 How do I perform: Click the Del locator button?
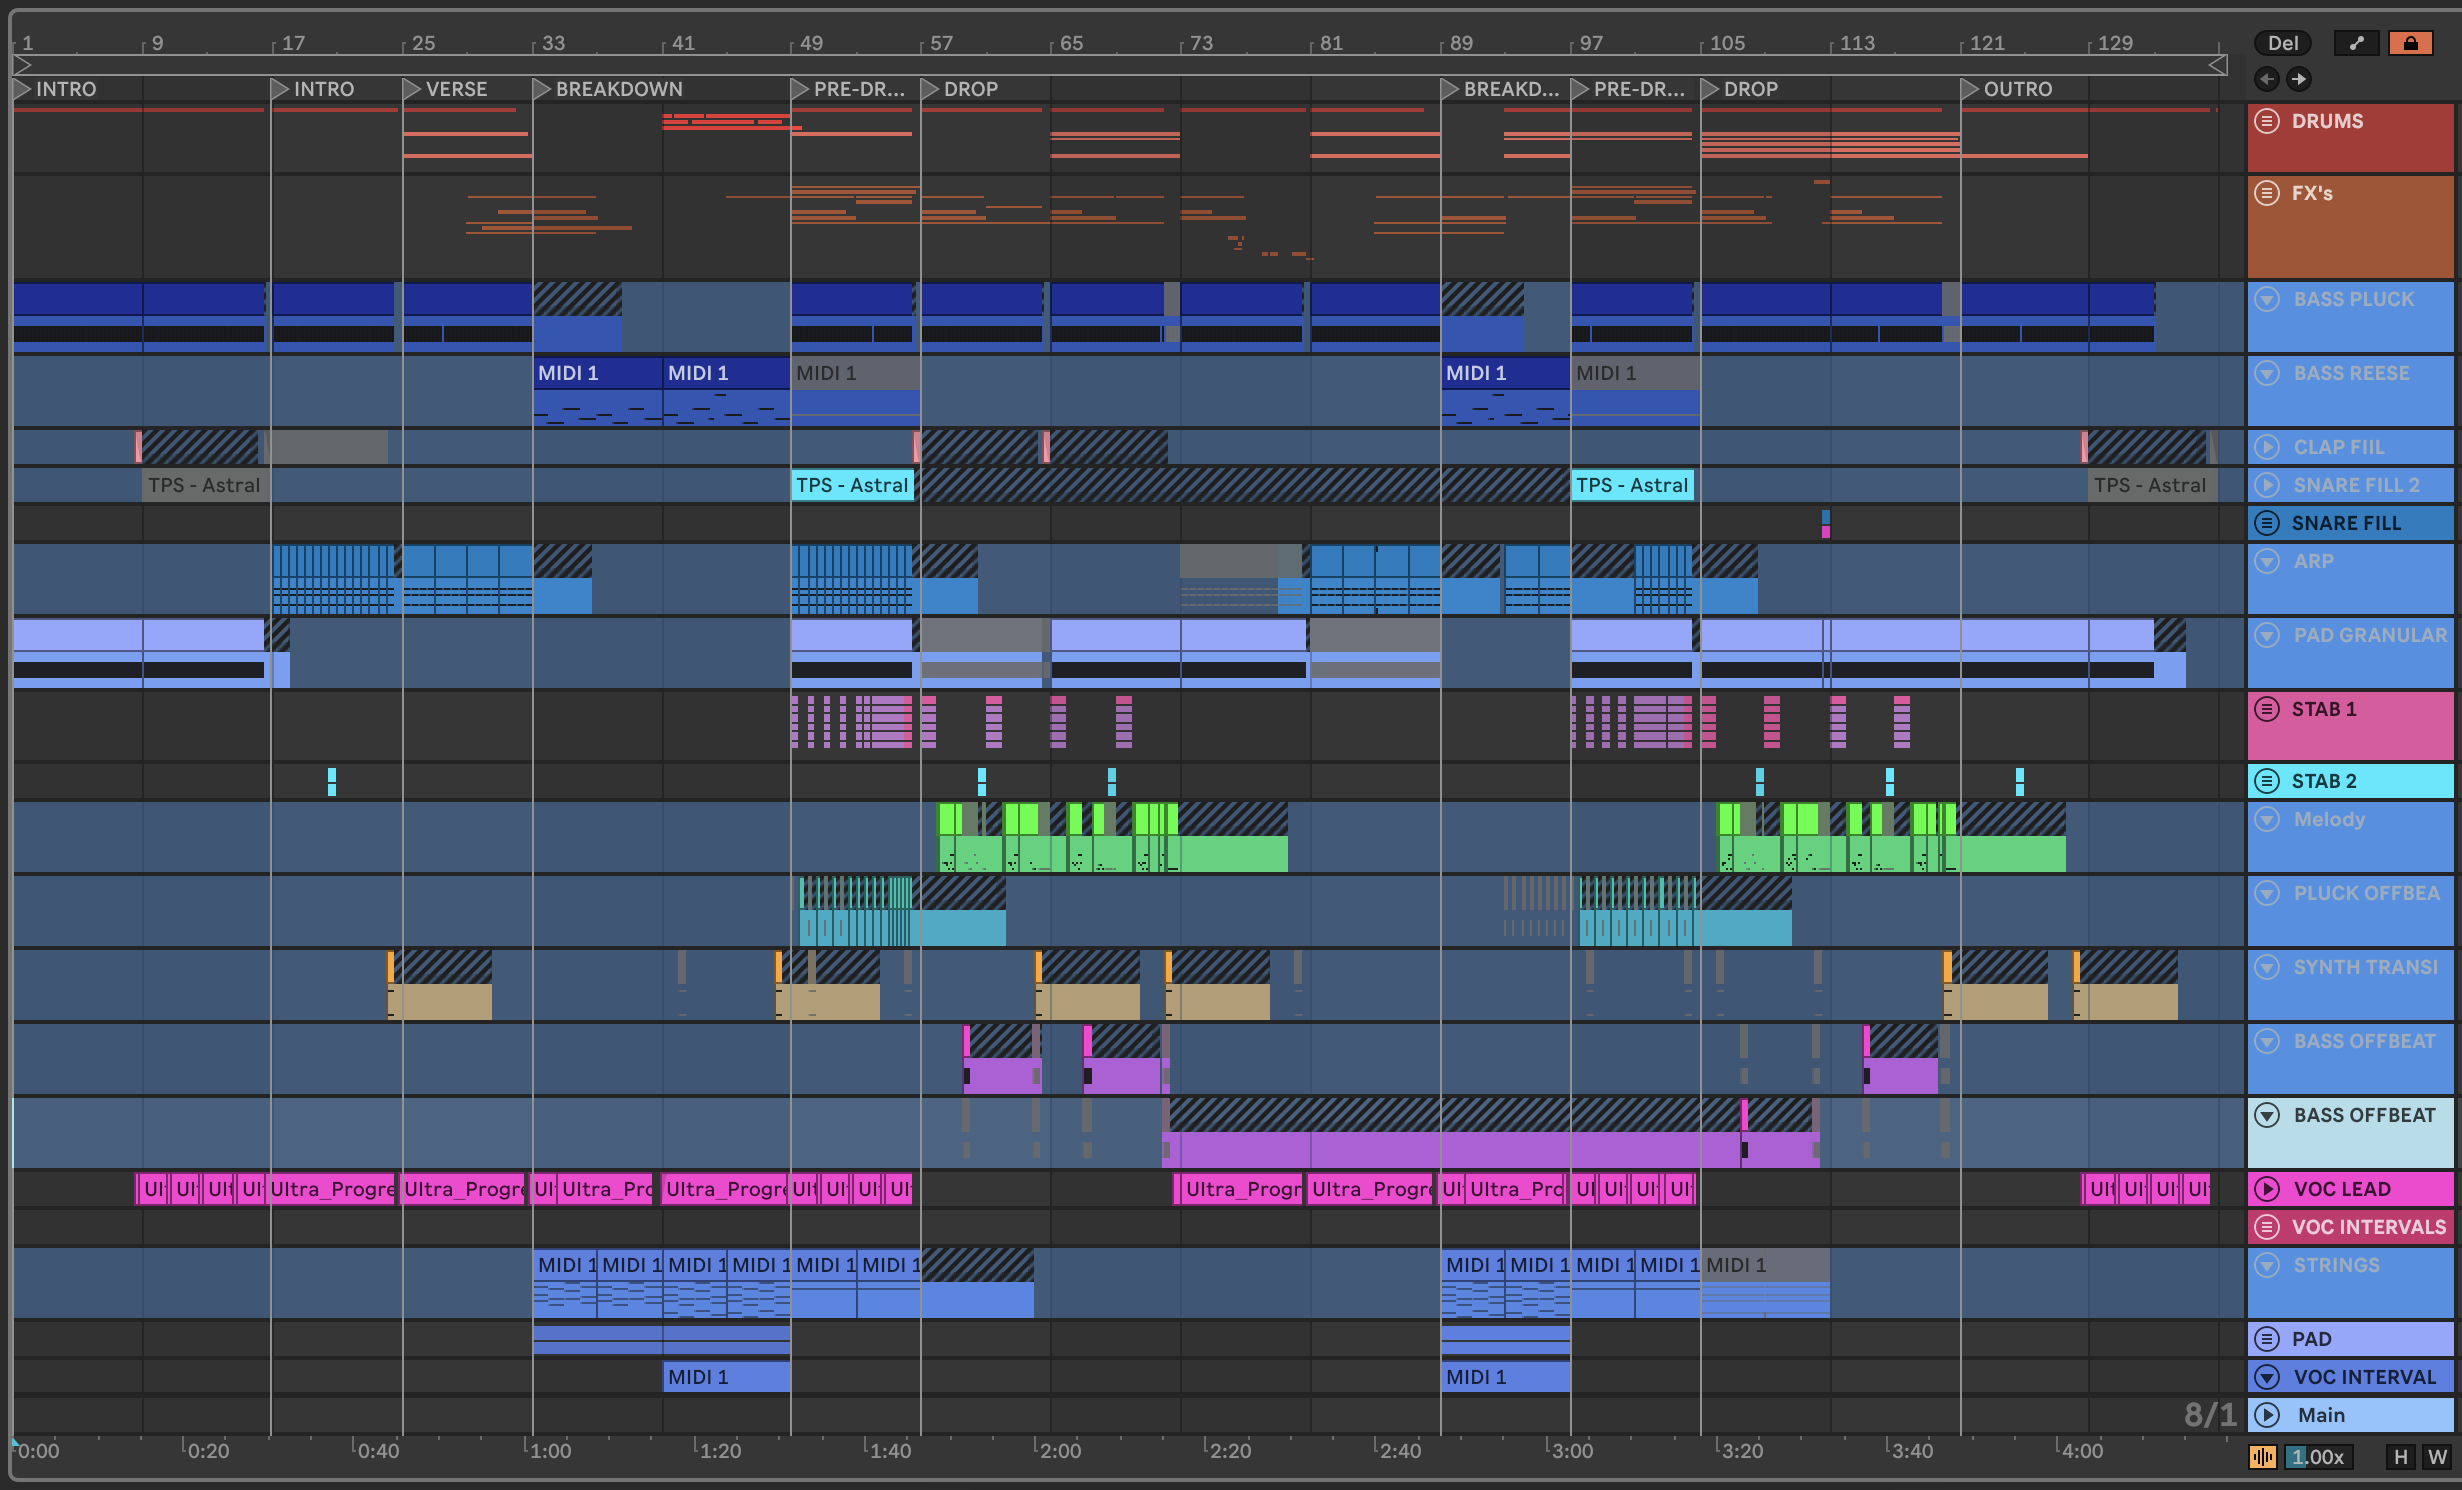coord(2282,43)
